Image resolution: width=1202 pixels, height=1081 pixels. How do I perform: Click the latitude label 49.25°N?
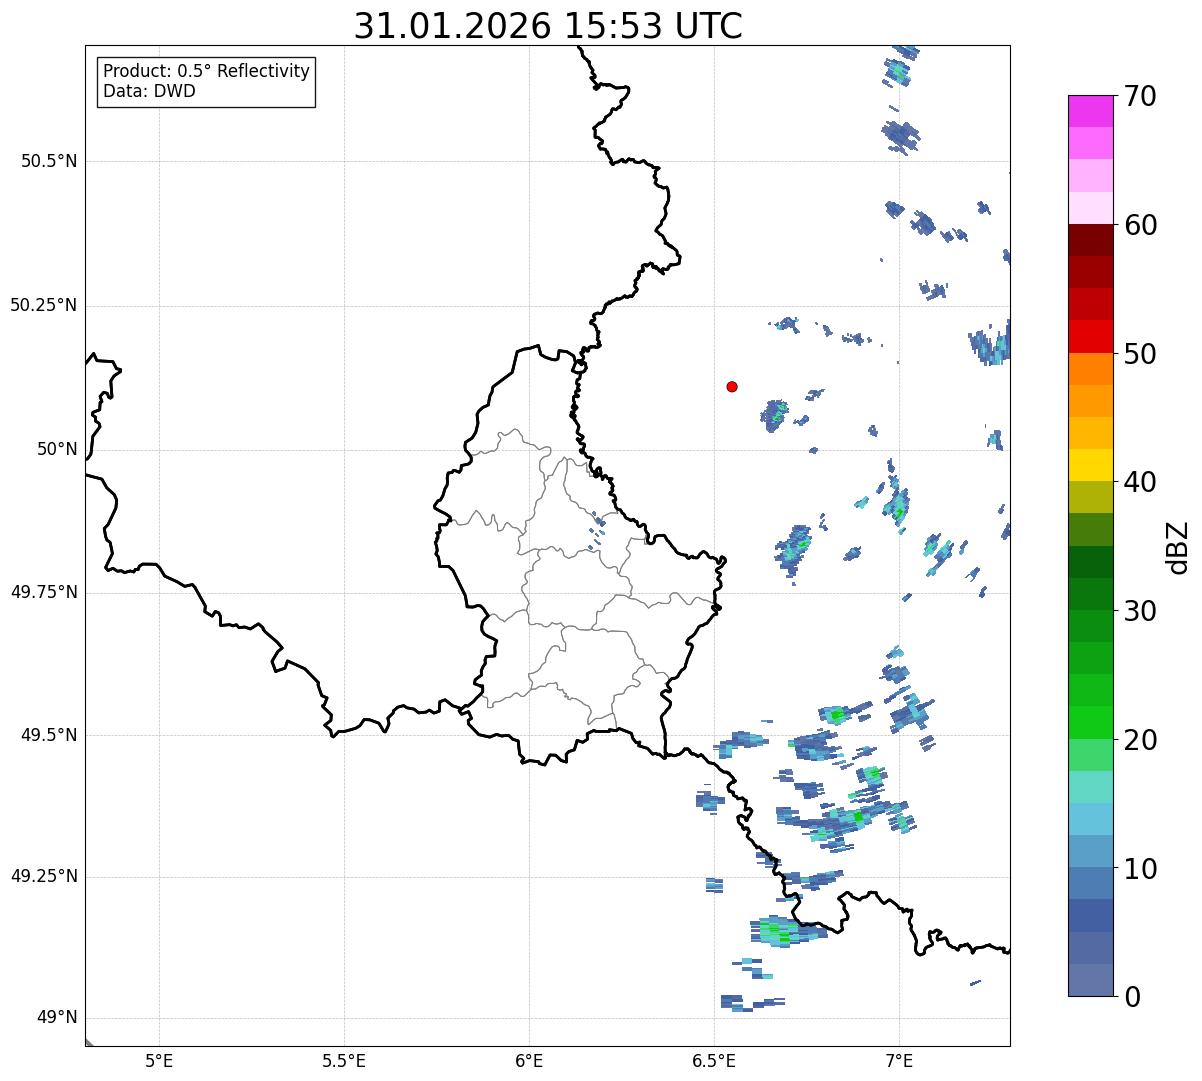pos(43,876)
